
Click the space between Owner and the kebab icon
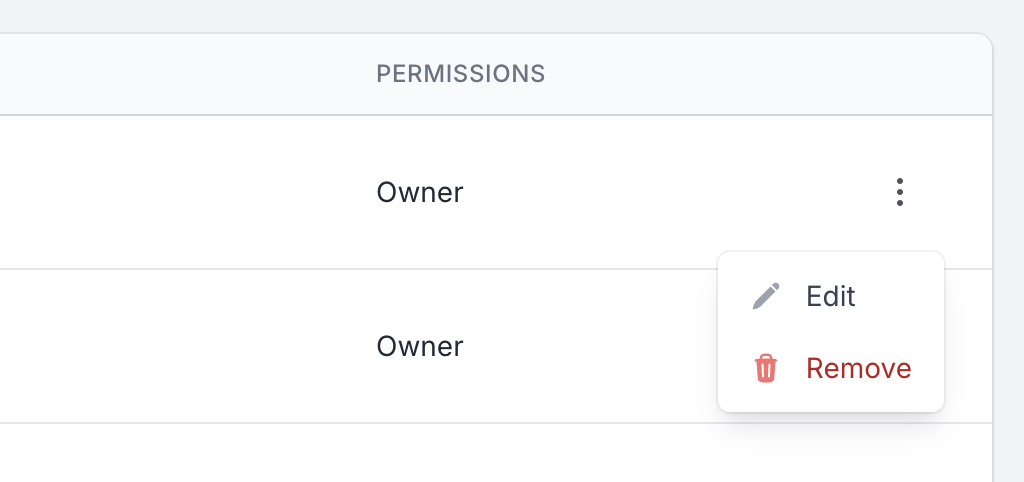click(673, 192)
